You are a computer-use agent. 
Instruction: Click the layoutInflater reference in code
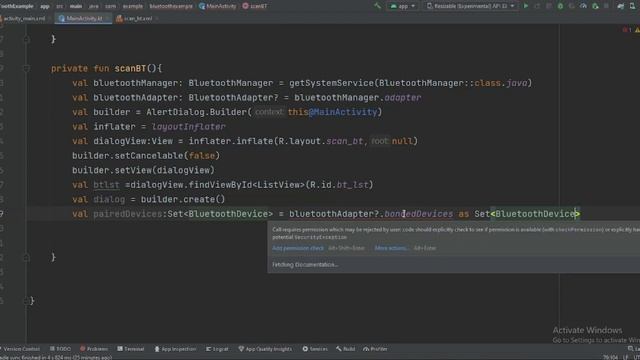coord(189,127)
